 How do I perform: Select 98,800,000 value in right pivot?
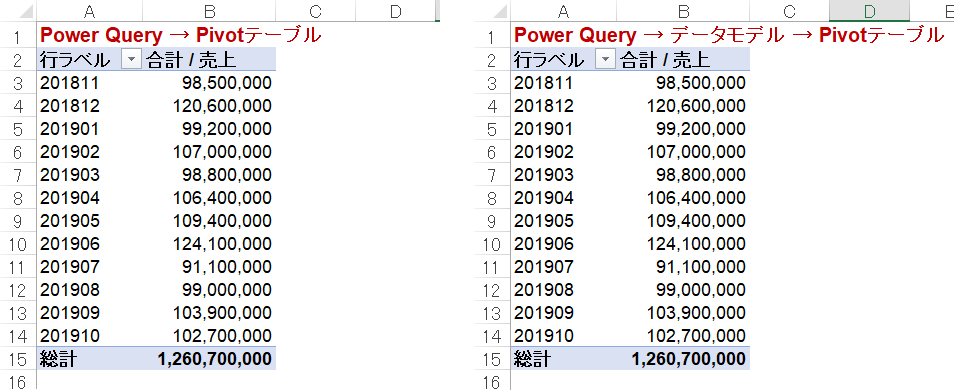tap(700, 175)
